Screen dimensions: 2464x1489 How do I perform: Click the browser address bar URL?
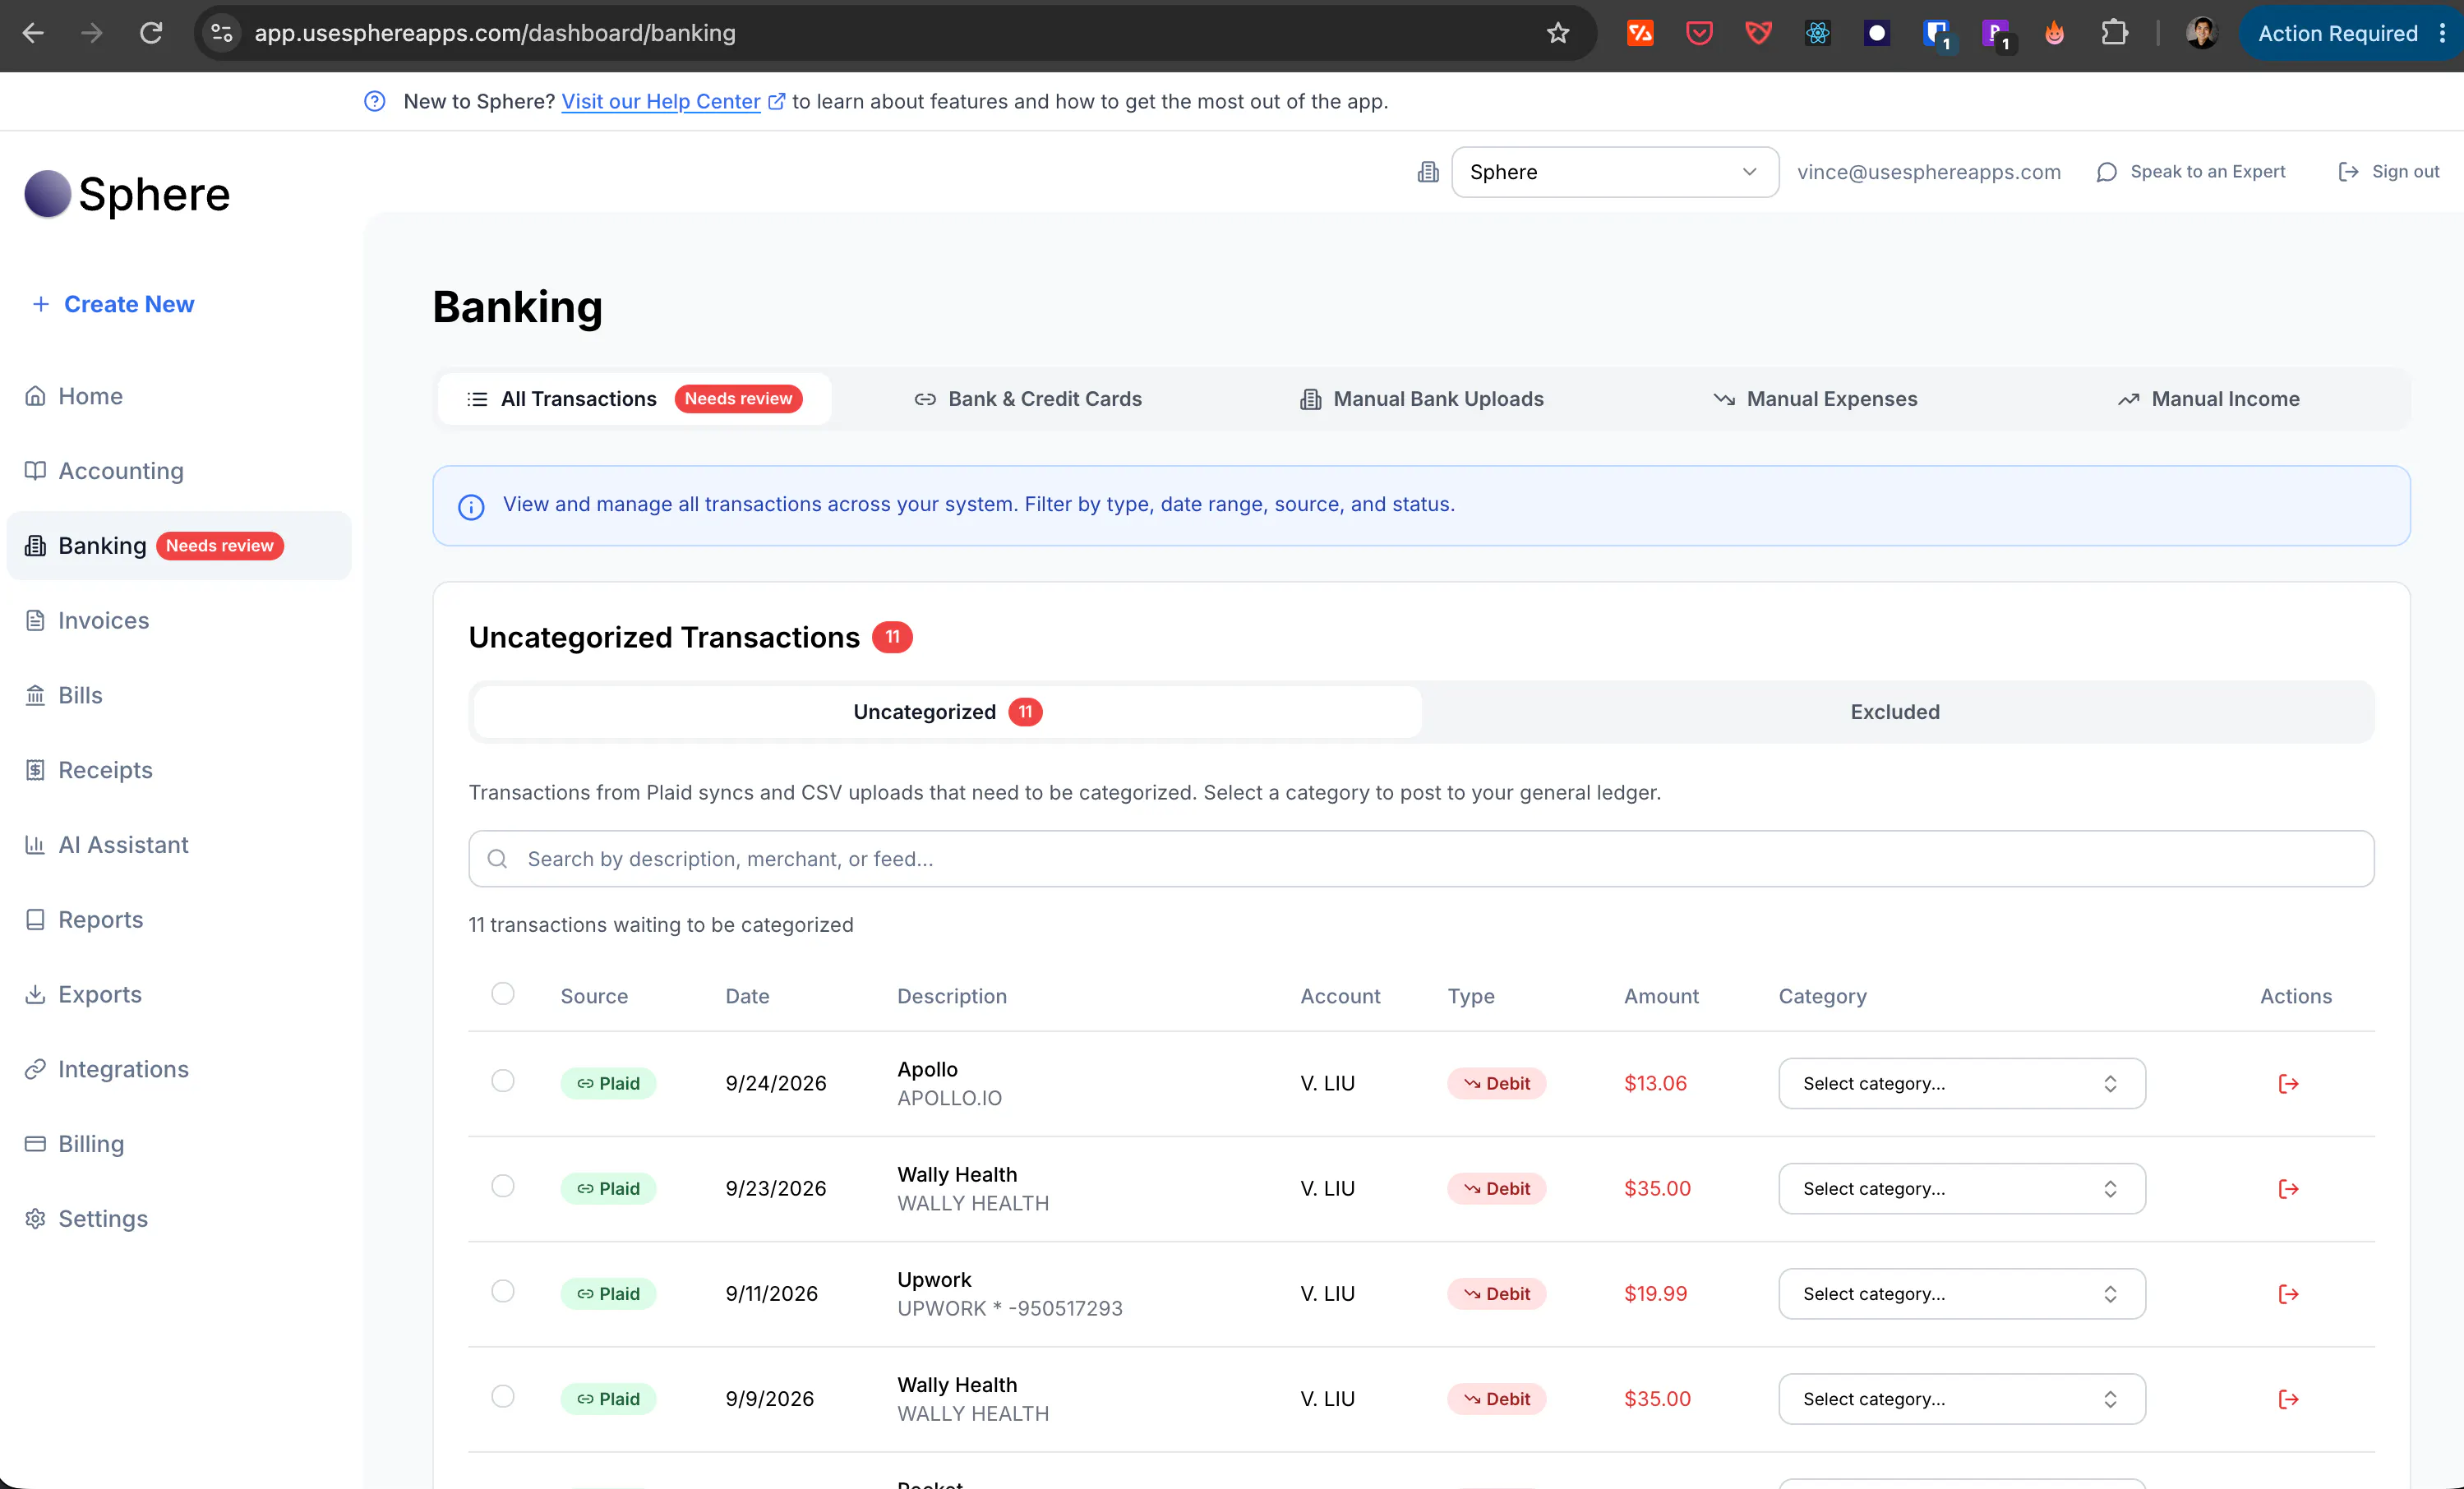point(495,33)
